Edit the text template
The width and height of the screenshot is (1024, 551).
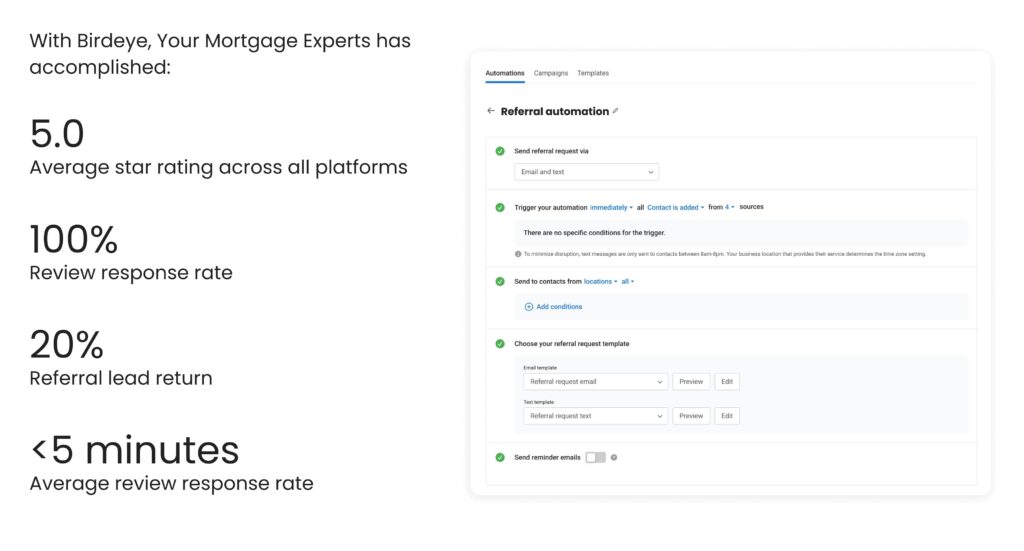[727, 416]
